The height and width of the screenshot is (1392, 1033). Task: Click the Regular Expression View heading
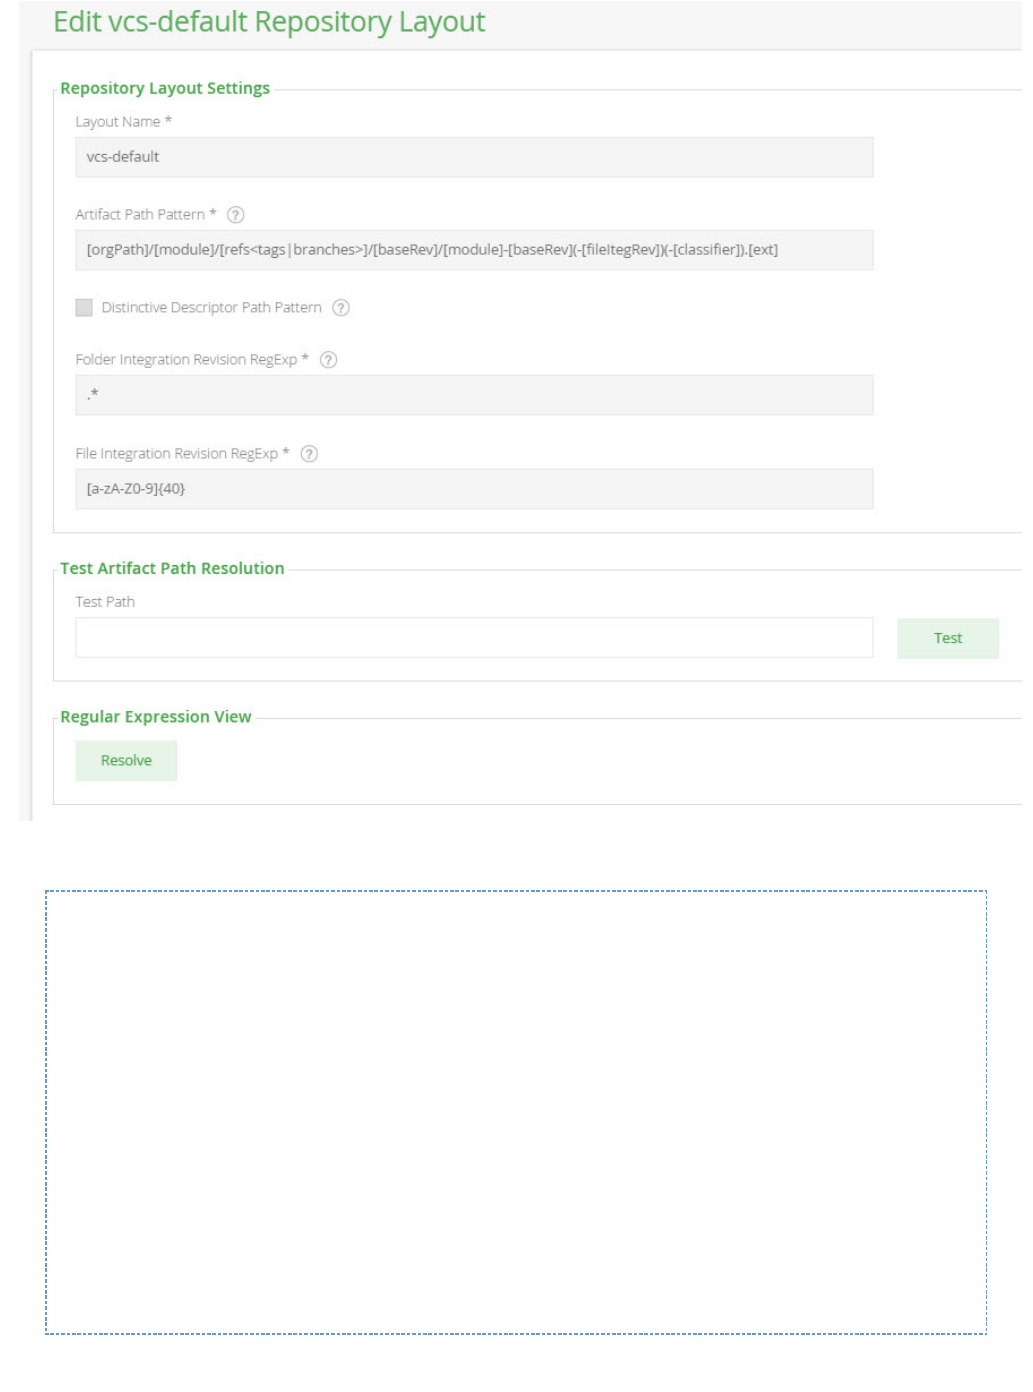tap(156, 717)
